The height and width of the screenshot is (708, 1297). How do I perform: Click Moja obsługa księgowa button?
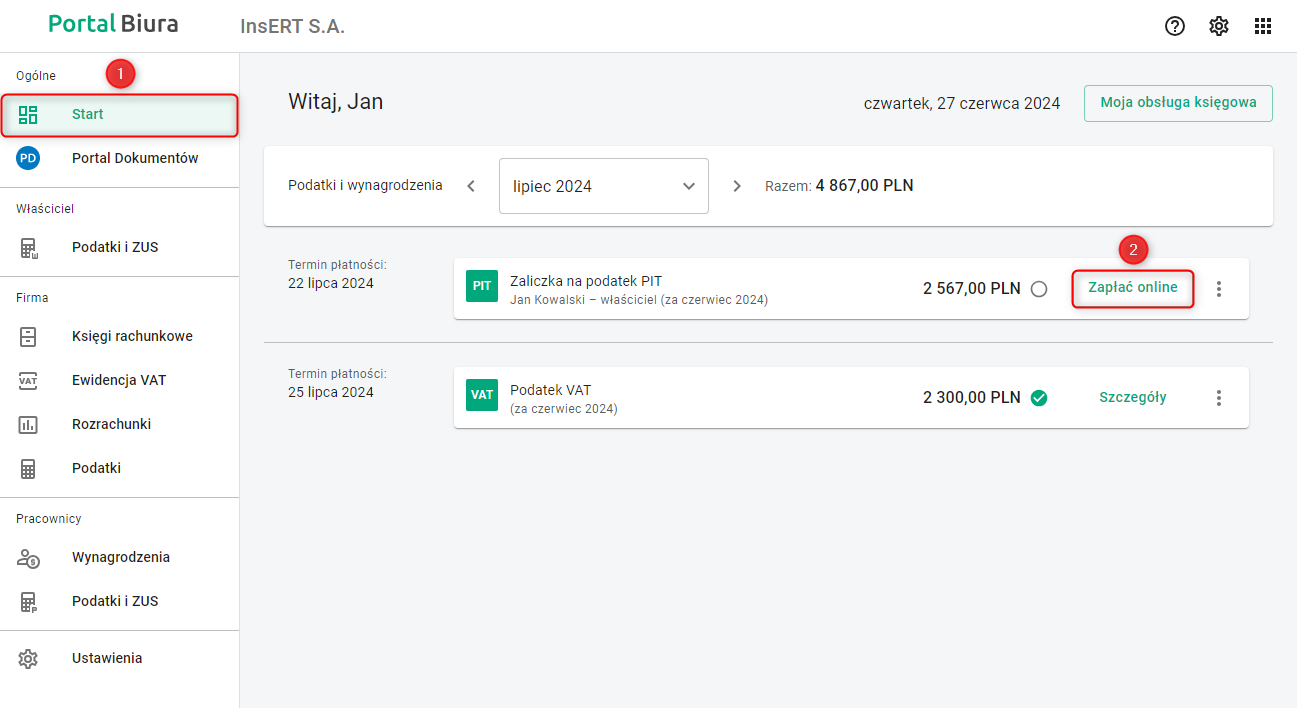pyautogui.click(x=1178, y=103)
